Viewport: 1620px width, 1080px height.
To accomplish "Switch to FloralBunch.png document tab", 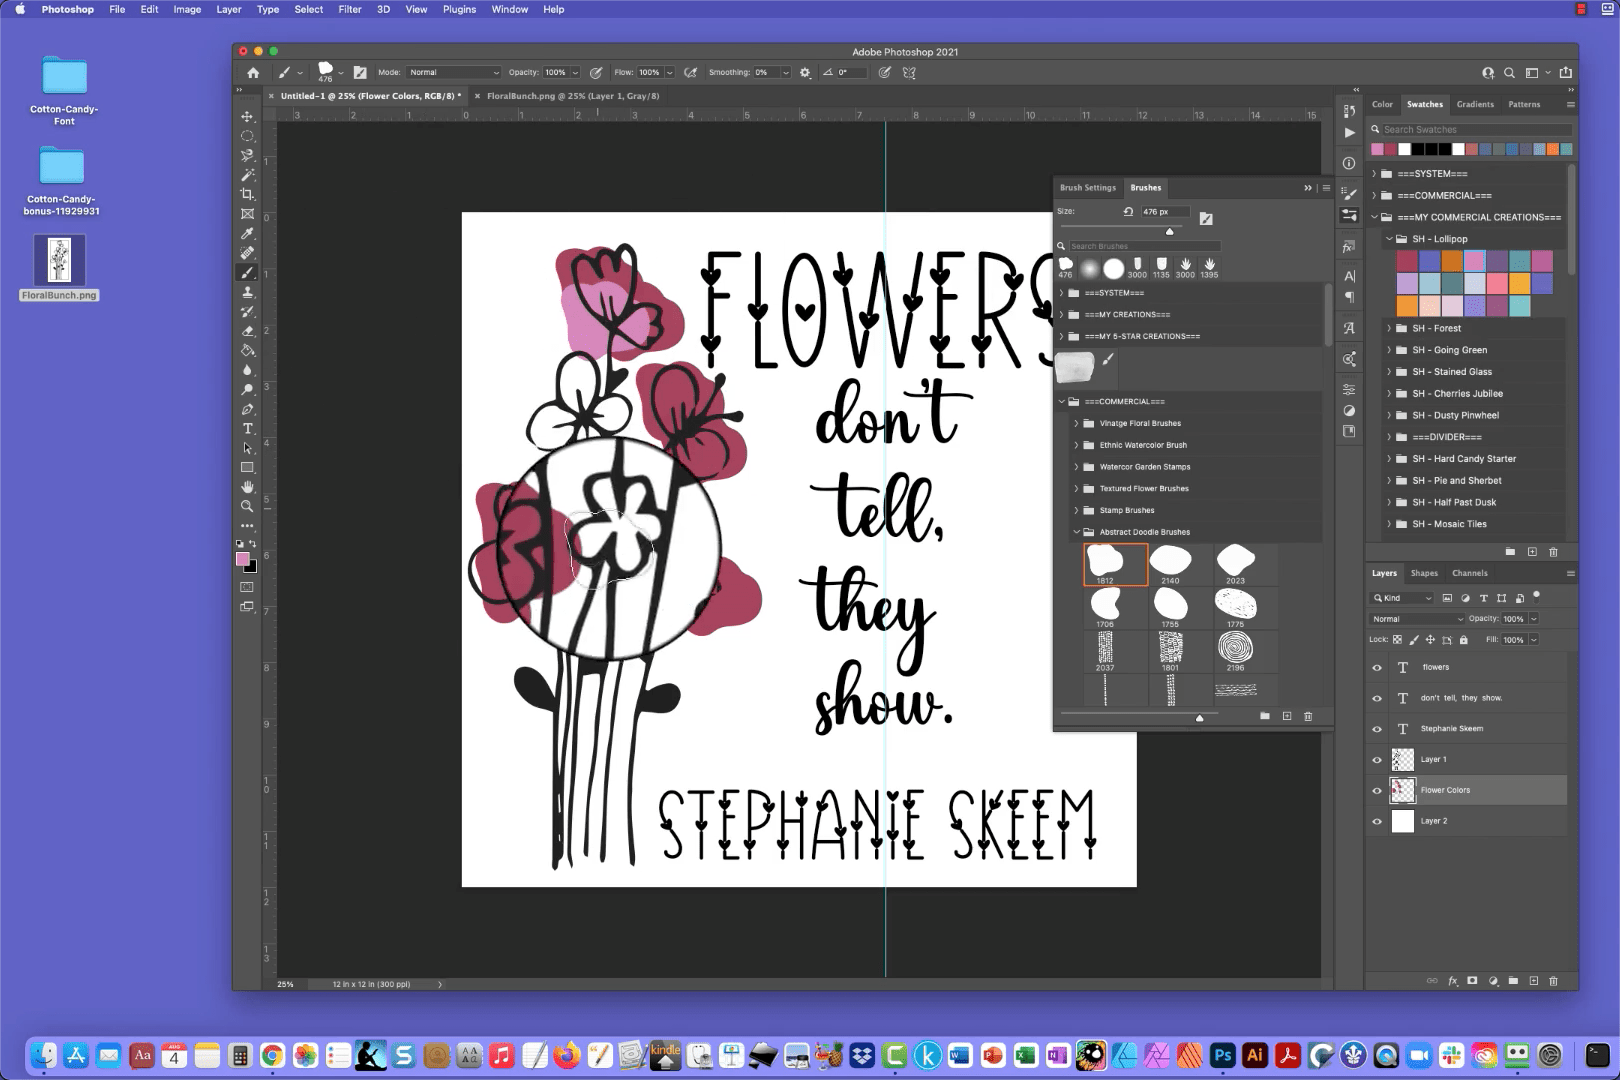I will (572, 96).
